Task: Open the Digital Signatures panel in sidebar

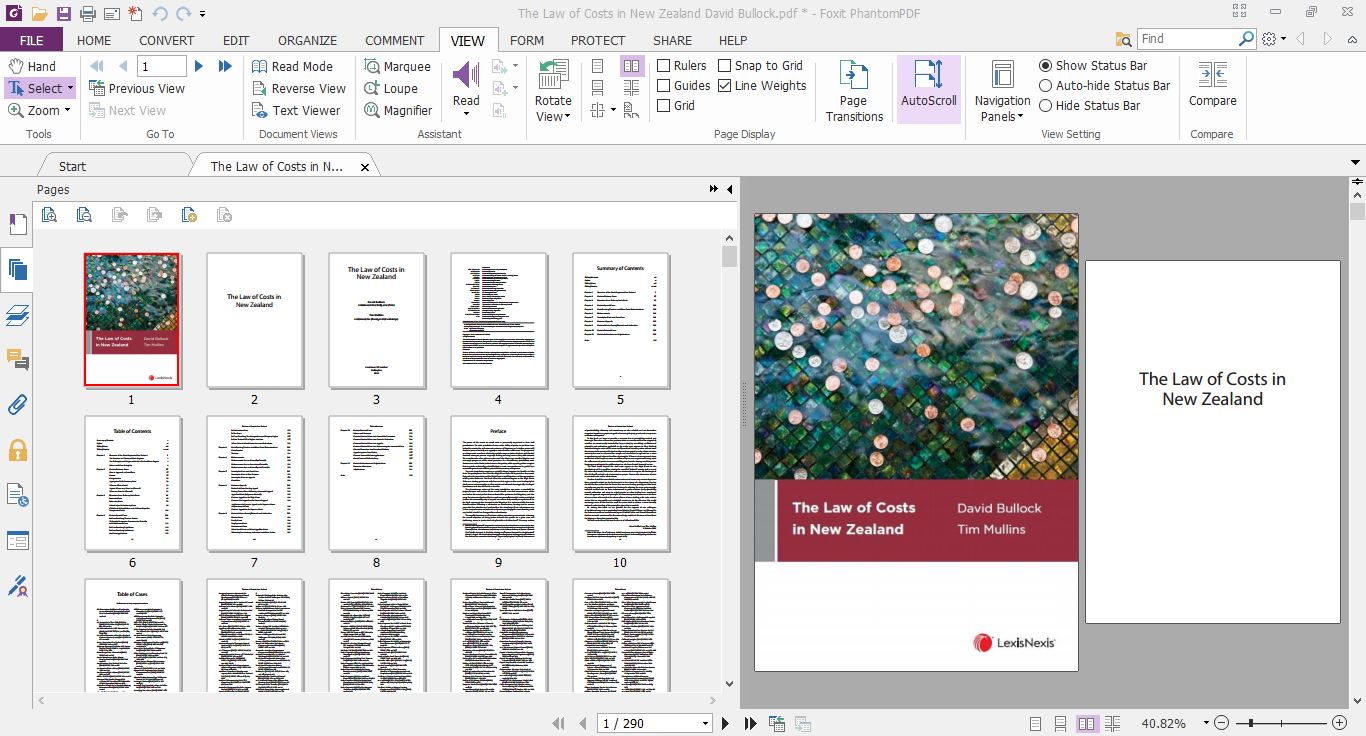Action: (x=17, y=586)
